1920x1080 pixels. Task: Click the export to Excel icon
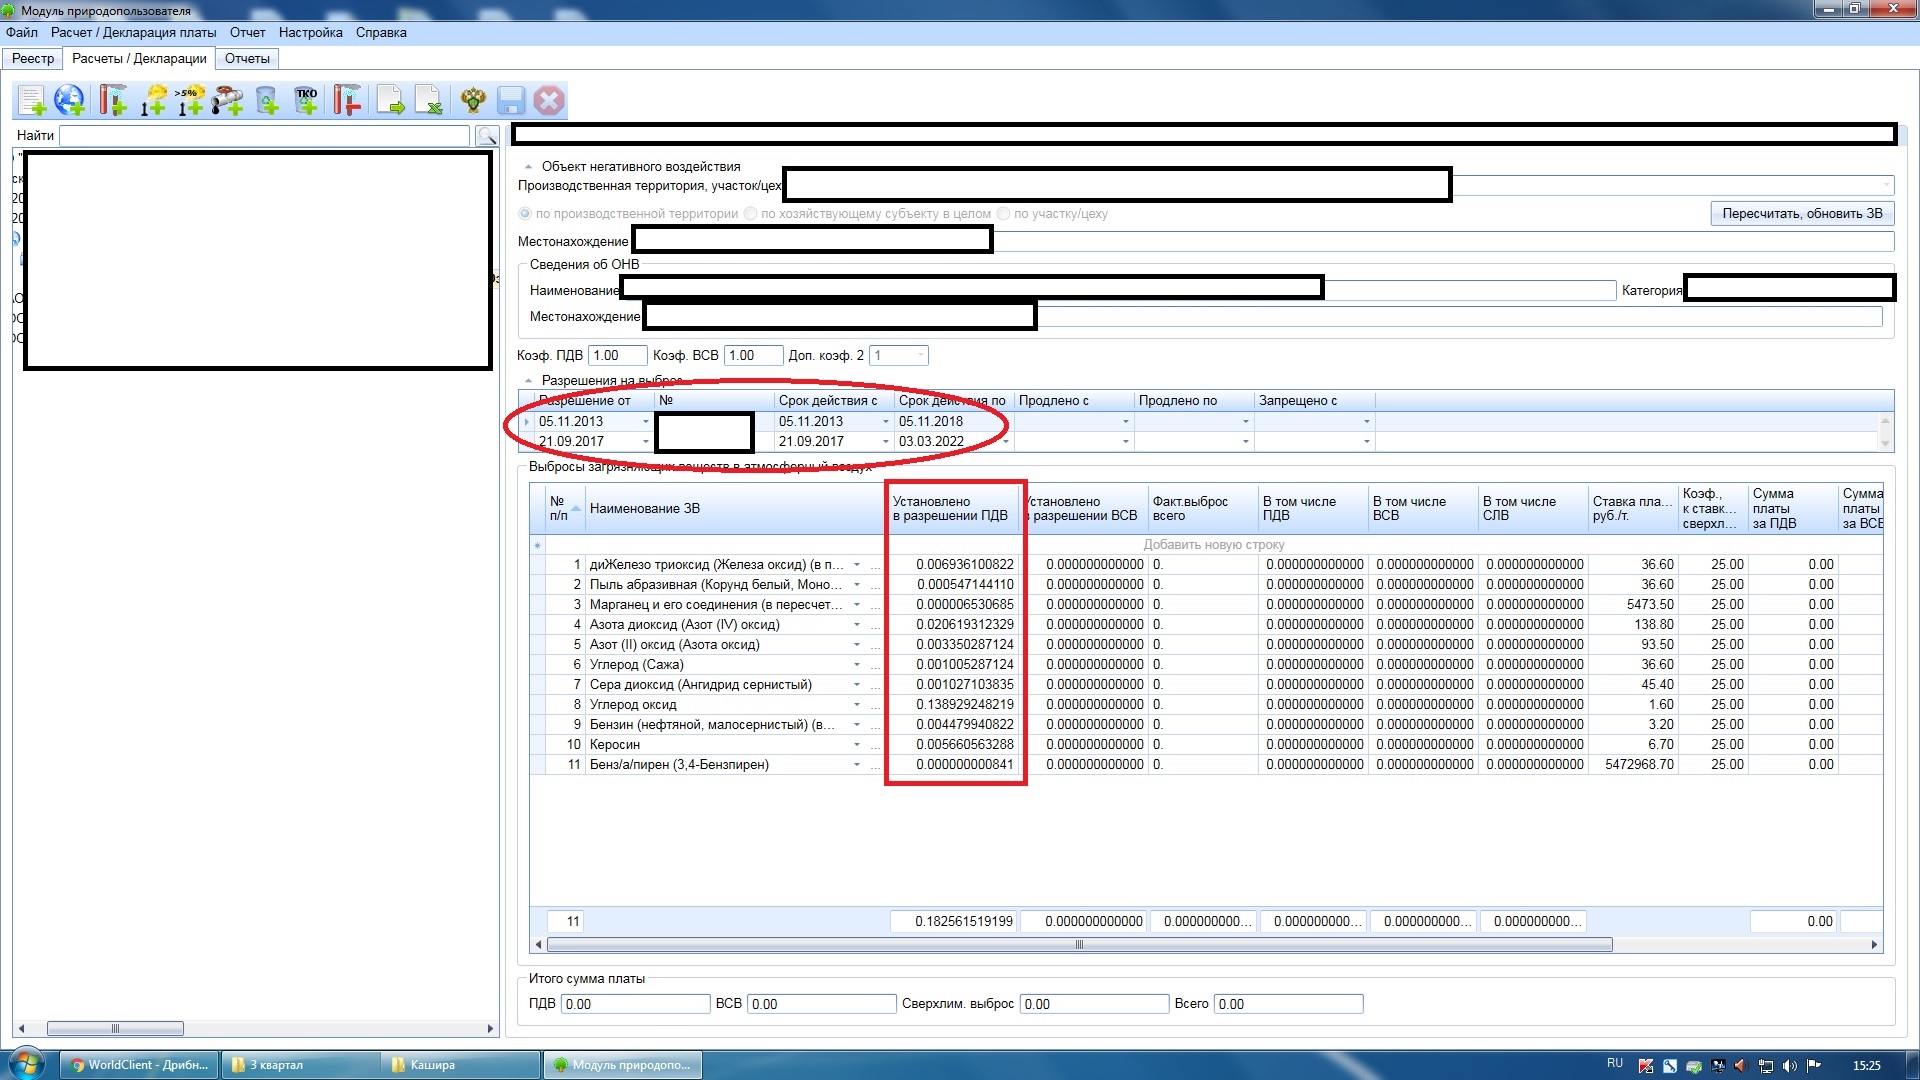click(x=429, y=100)
